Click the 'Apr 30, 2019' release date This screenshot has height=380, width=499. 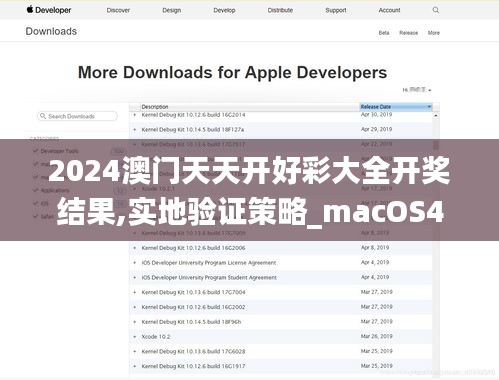(376, 114)
